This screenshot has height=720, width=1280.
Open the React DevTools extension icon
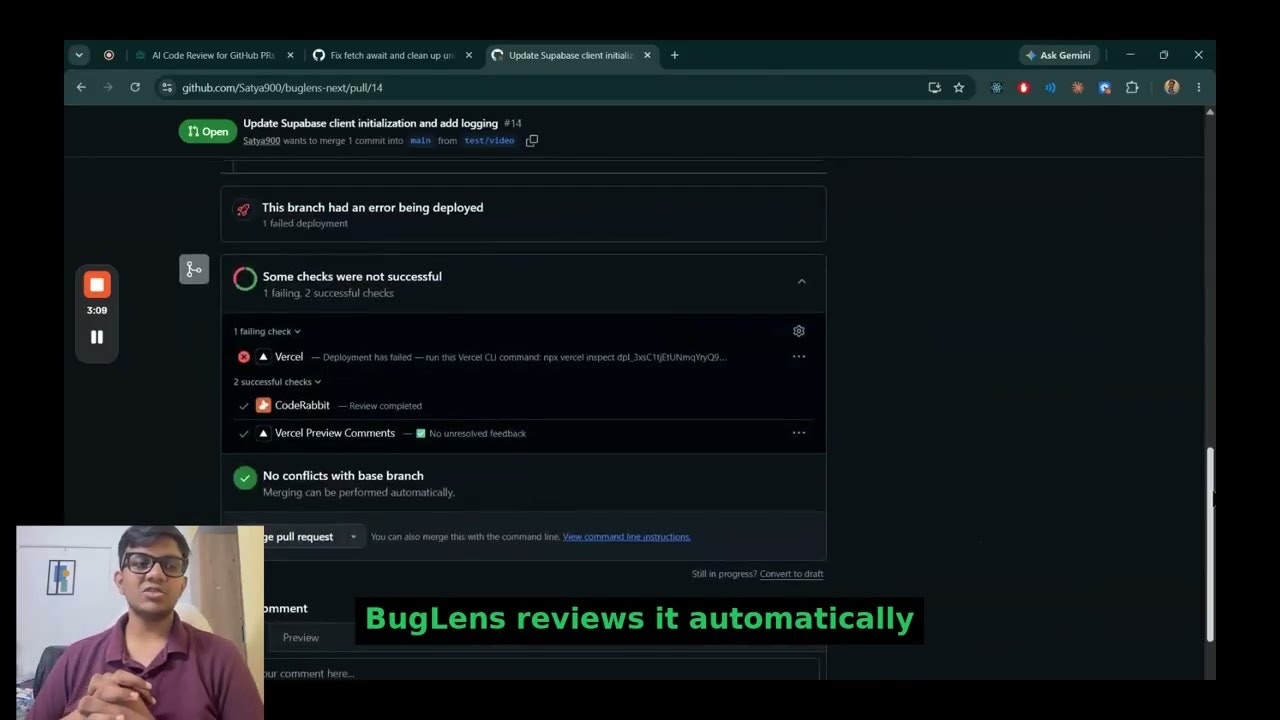tap(996, 87)
